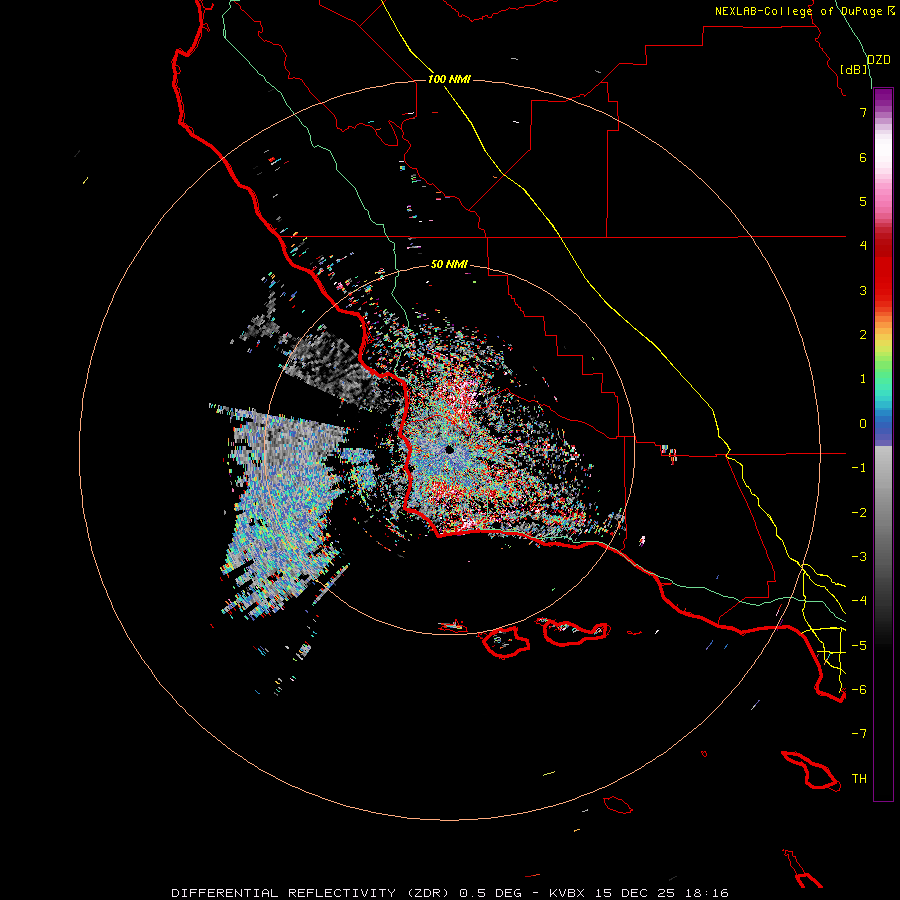This screenshot has width=900, height=900.
Task: Select the -7 tick on color scale
Action: [859, 734]
